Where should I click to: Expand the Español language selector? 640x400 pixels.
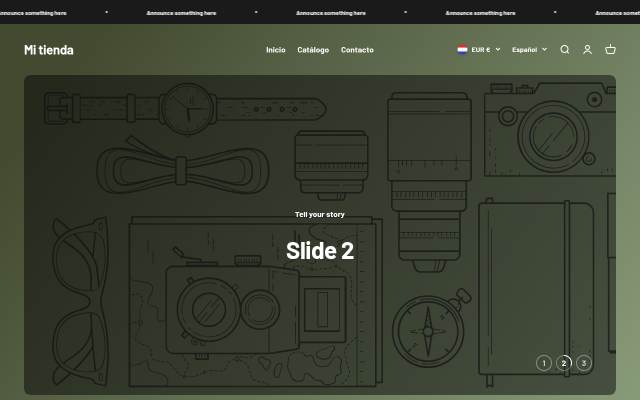click(x=529, y=49)
